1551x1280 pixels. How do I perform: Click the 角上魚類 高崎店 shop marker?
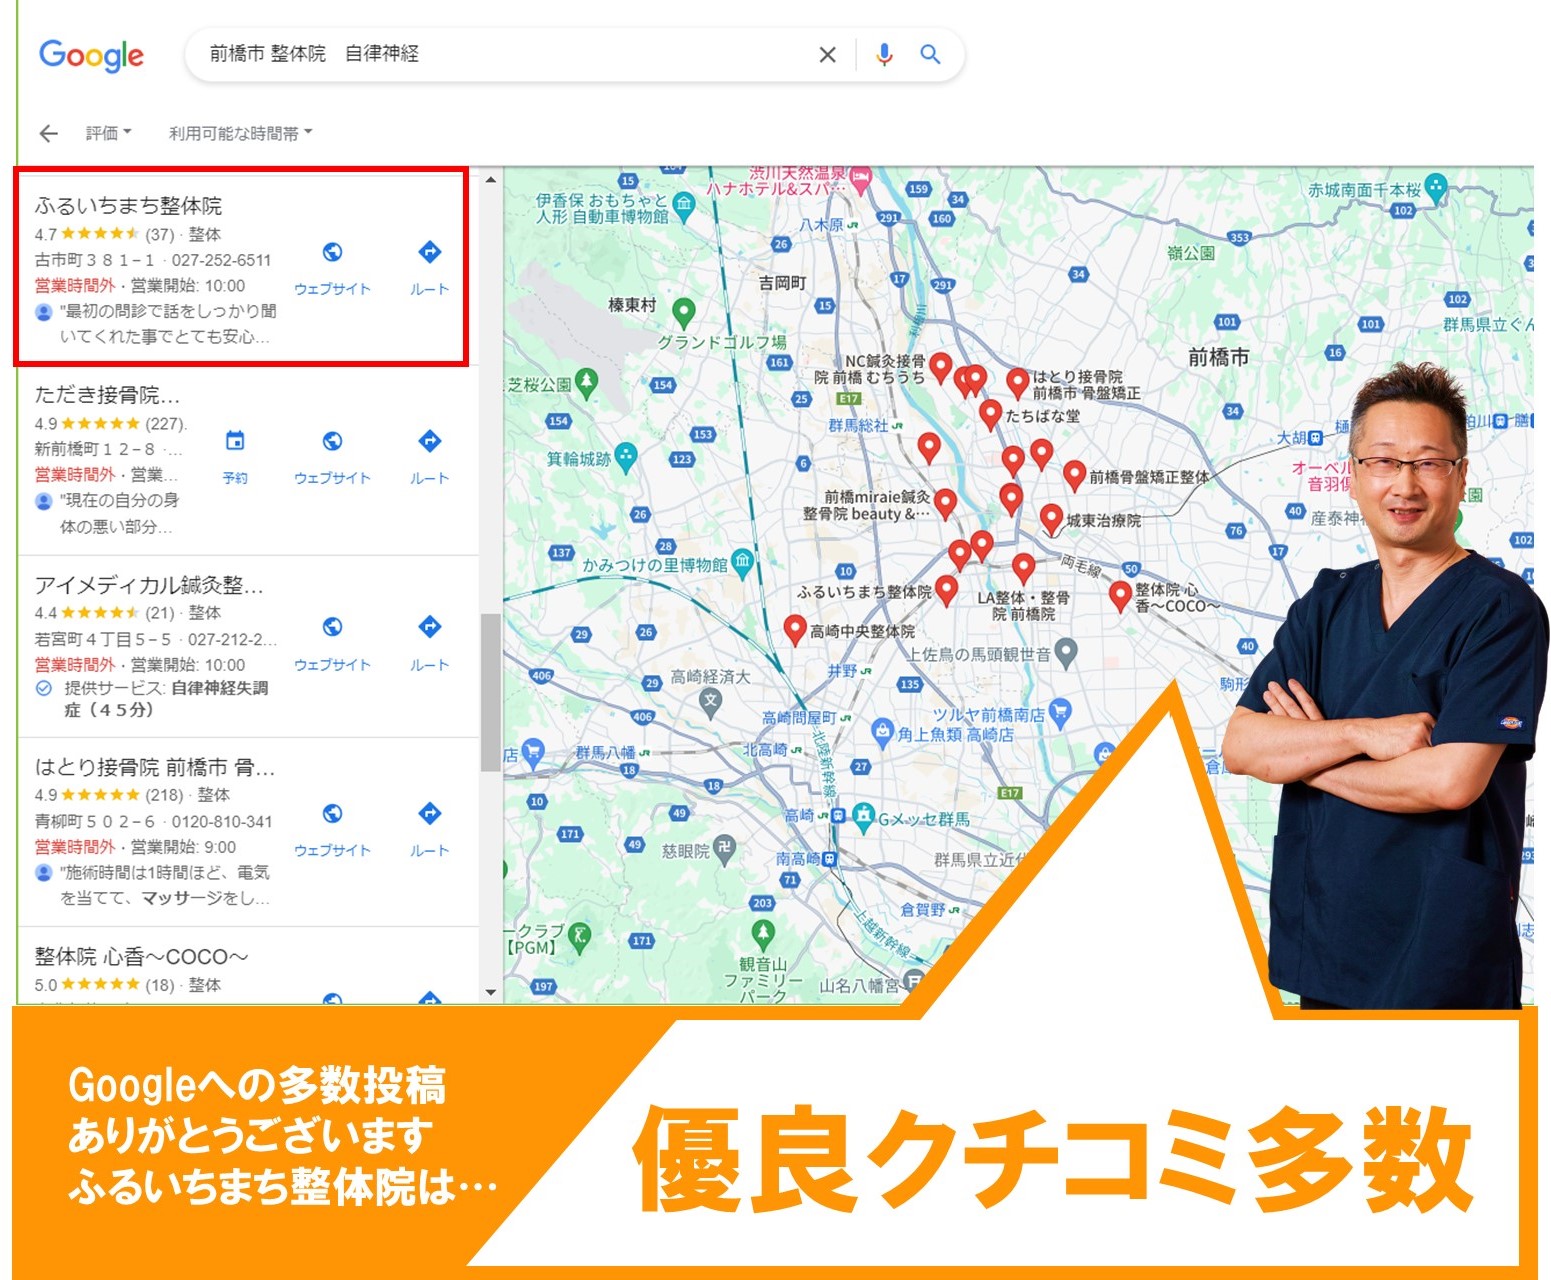click(x=882, y=732)
